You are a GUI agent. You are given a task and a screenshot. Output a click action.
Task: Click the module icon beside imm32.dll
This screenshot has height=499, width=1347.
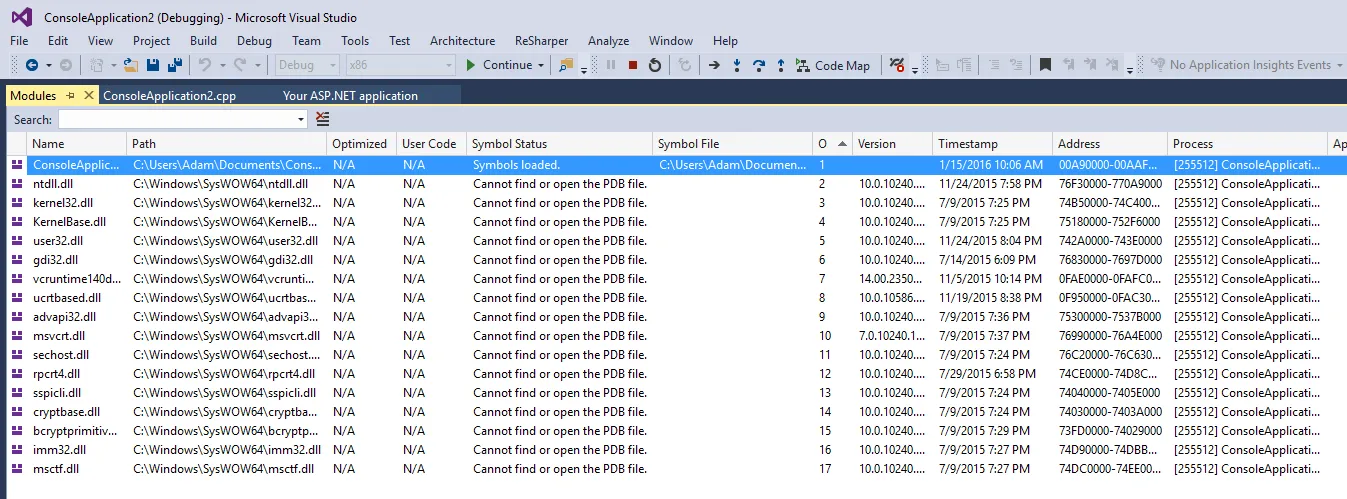point(16,450)
